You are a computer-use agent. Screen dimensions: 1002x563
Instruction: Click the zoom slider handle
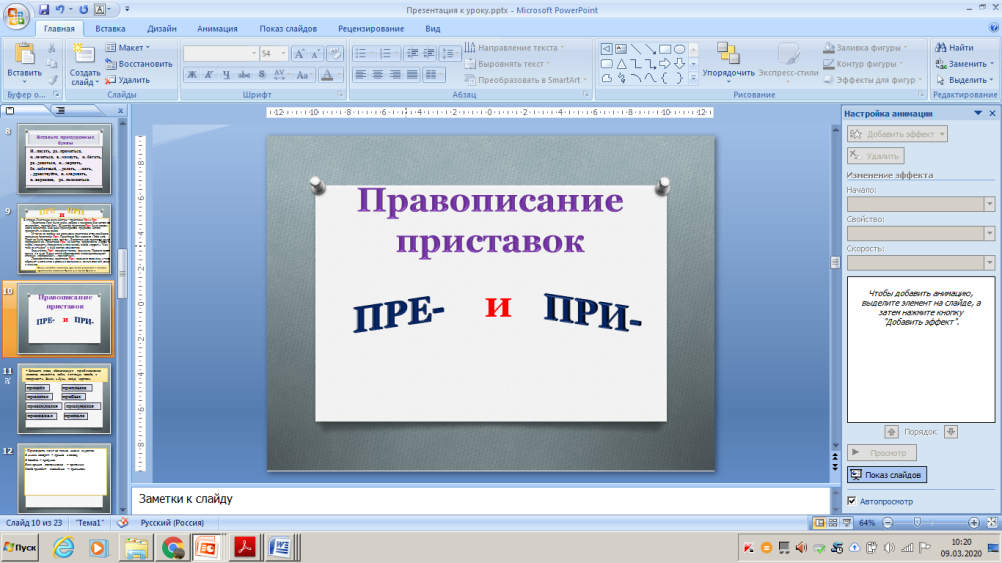pos(917,523)
